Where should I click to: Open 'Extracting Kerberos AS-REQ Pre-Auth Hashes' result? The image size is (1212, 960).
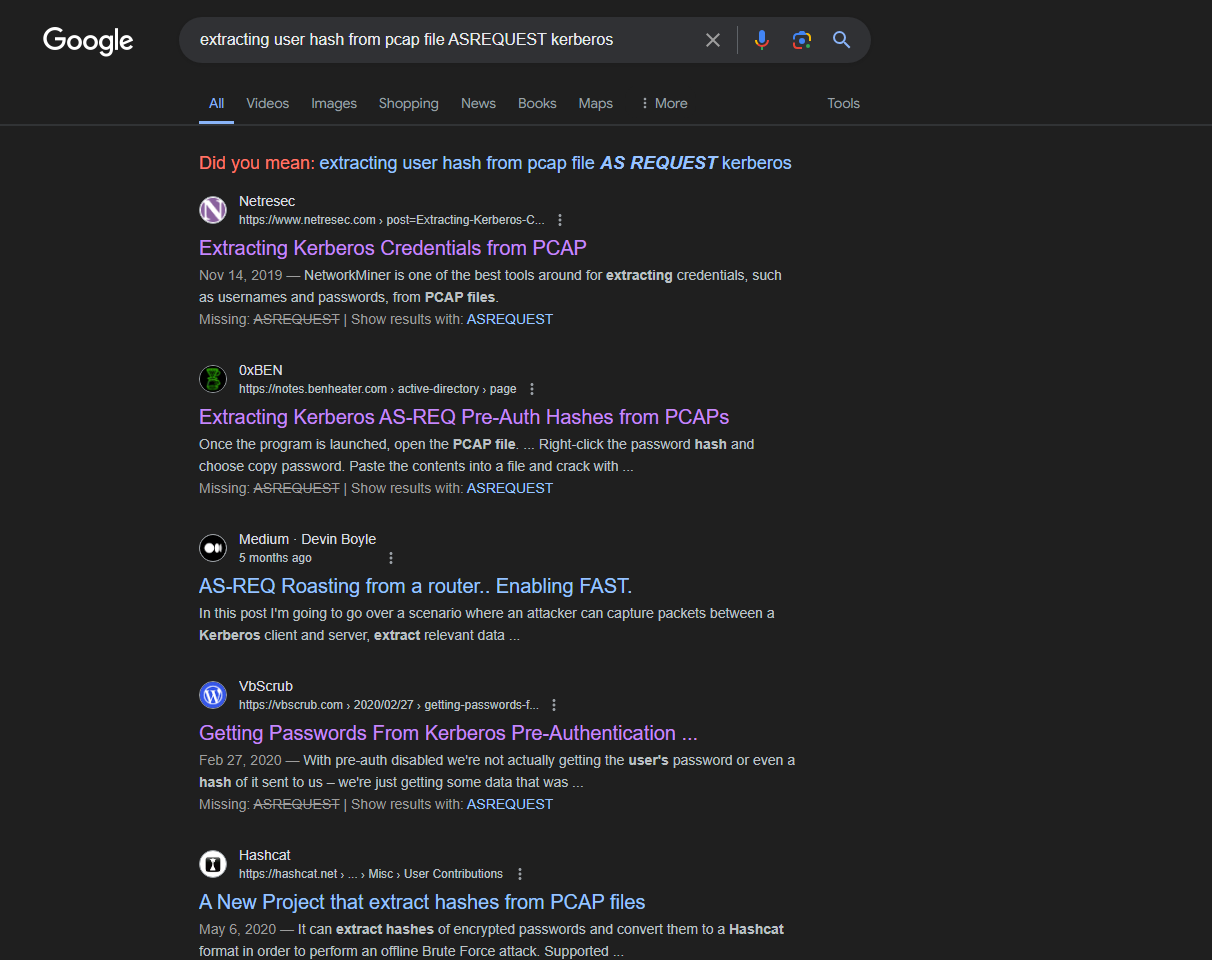464,417
